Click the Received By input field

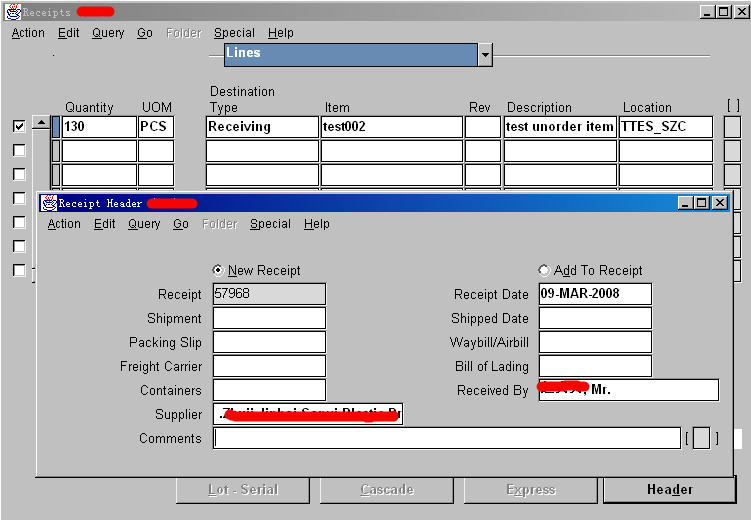pyautogui.click(x=629, y=390)
